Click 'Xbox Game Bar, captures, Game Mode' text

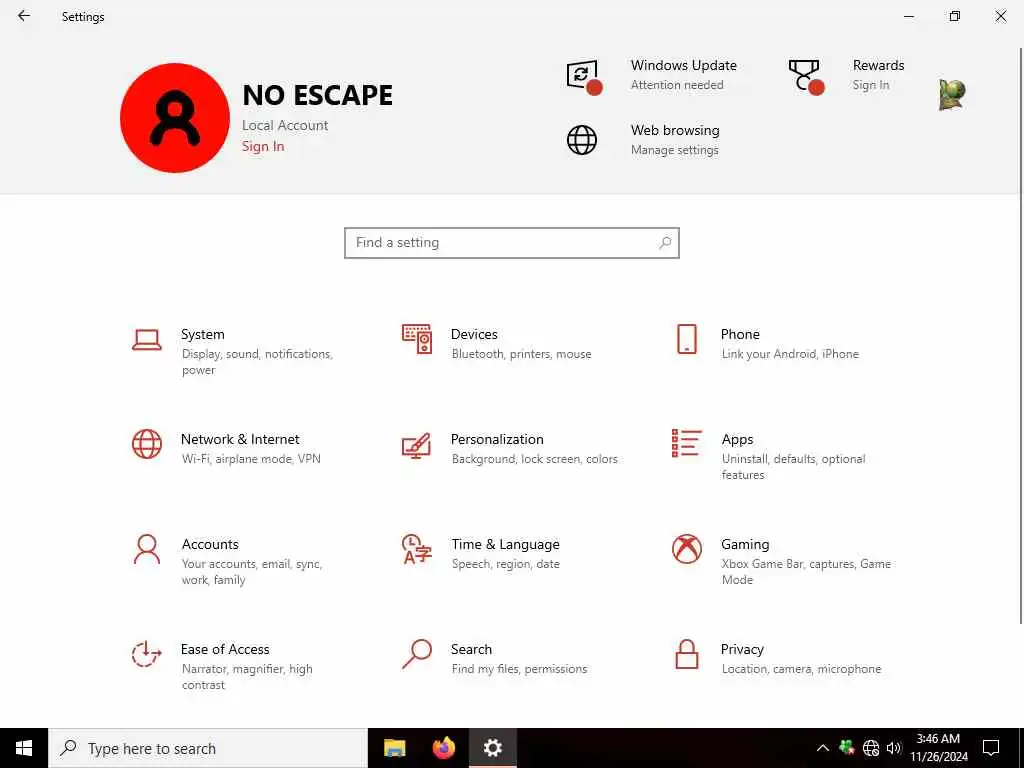tap(806, 571)
